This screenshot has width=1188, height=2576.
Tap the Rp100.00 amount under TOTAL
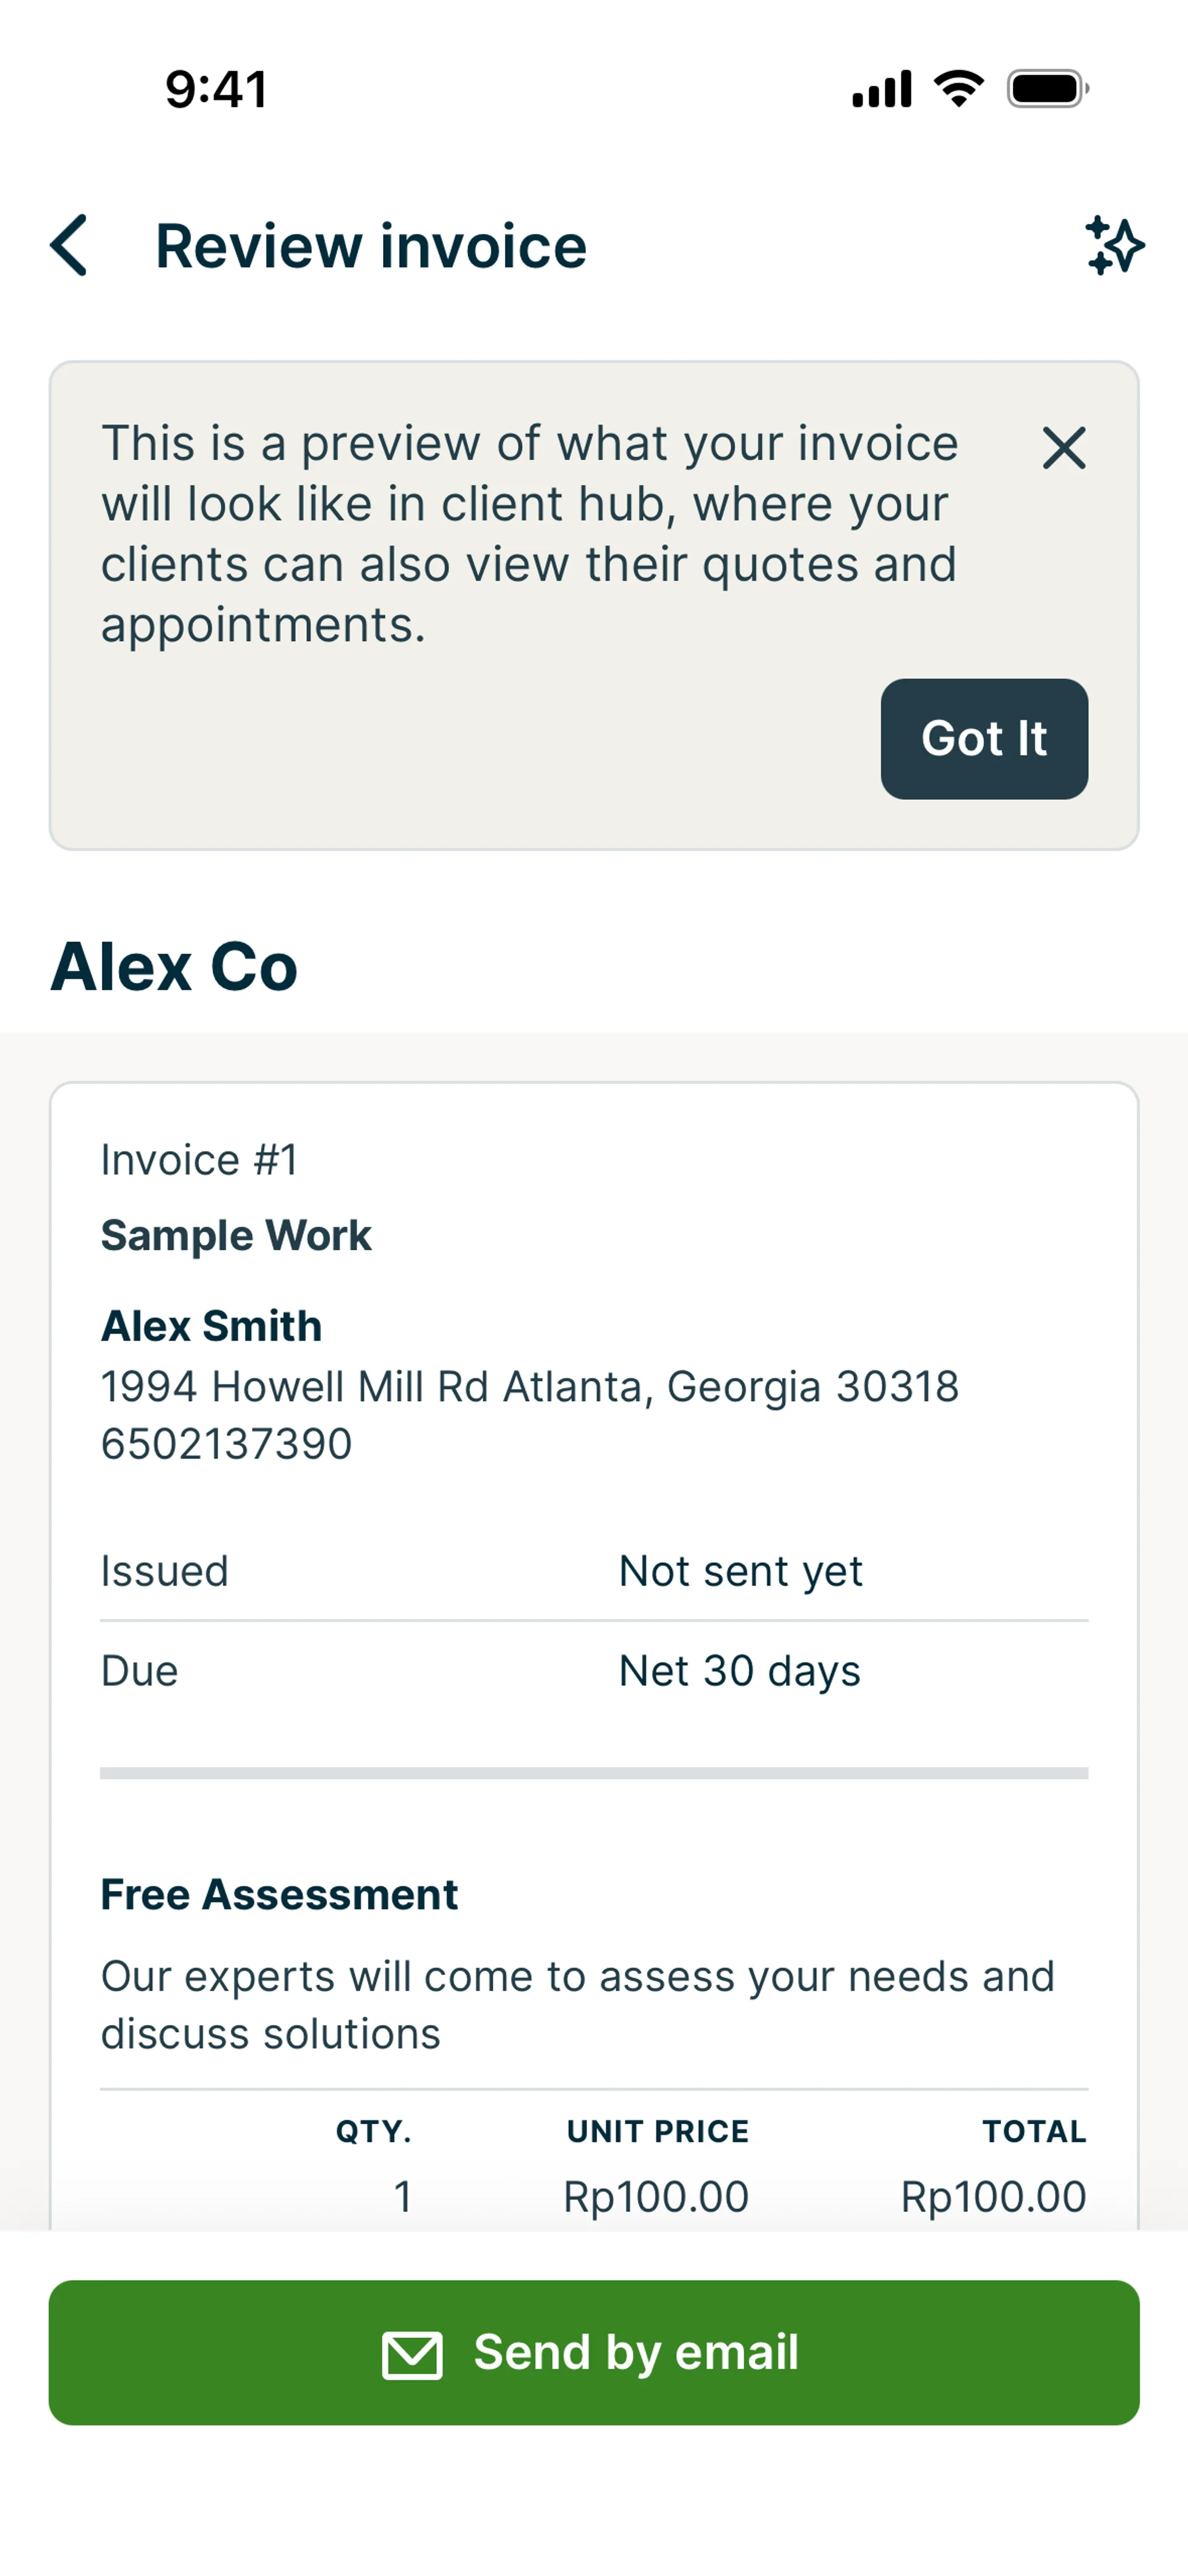pos(993,2197)
